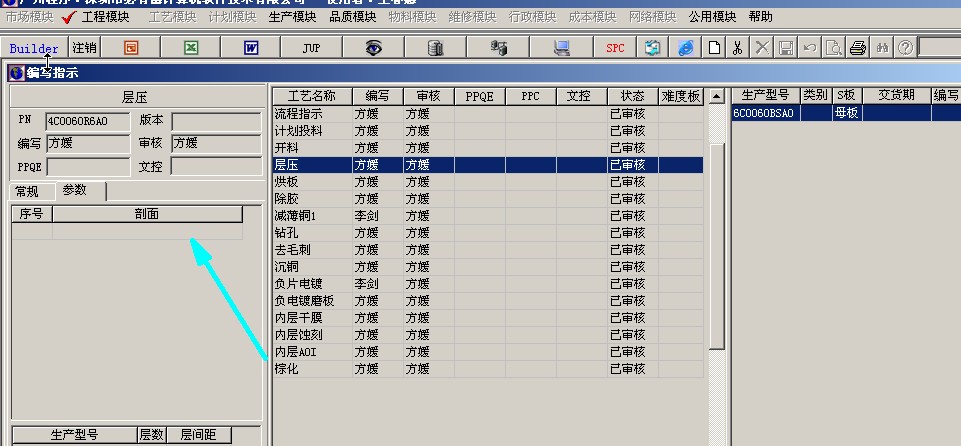The width and height of the screenshot is (961, 446).
Task: Switch to the 常规 tab
Action: click(27, 192)
